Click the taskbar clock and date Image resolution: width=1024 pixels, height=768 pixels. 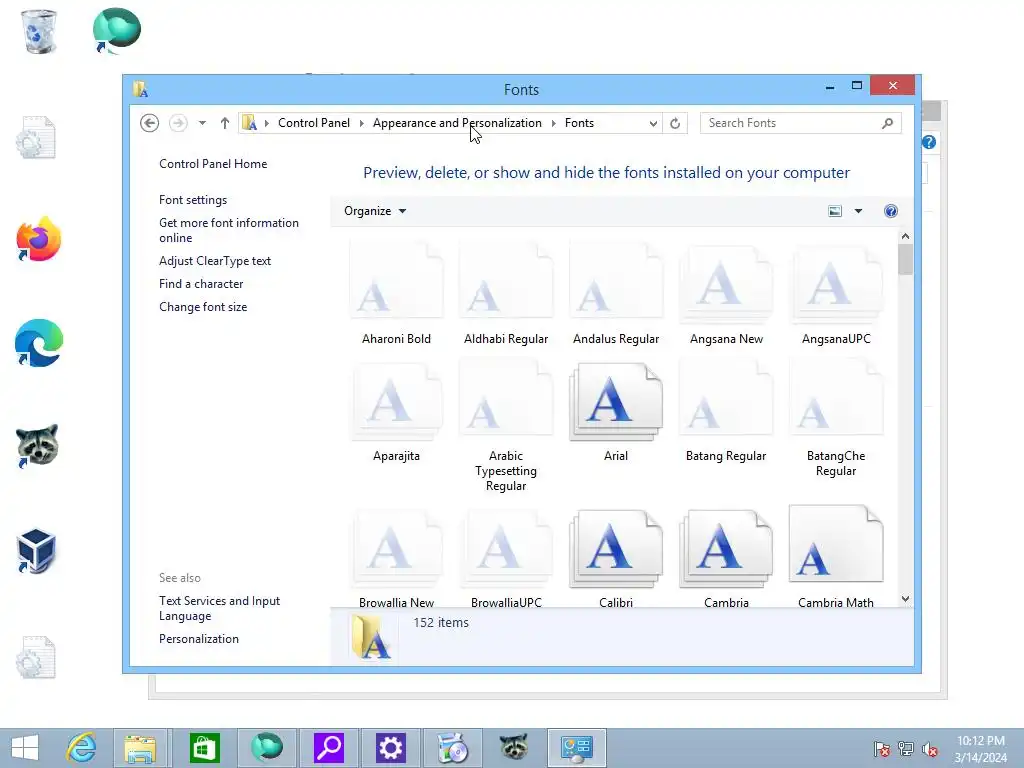coord(980,749)
